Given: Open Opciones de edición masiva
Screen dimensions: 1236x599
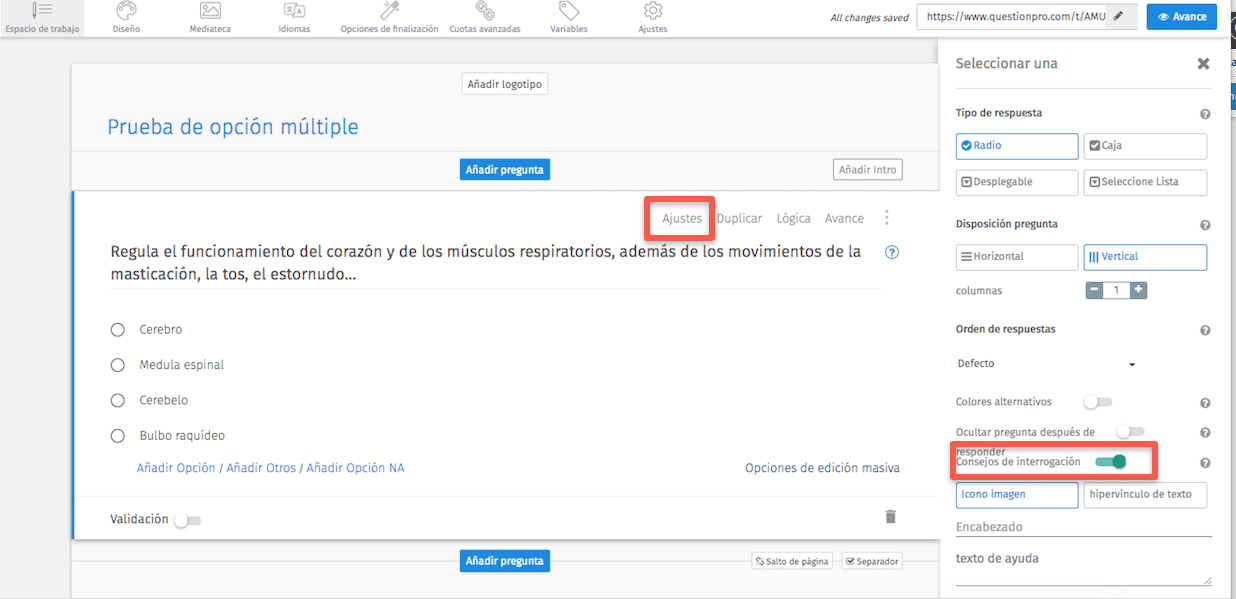Looking at the screenshot, I should [x=822, y=468].
